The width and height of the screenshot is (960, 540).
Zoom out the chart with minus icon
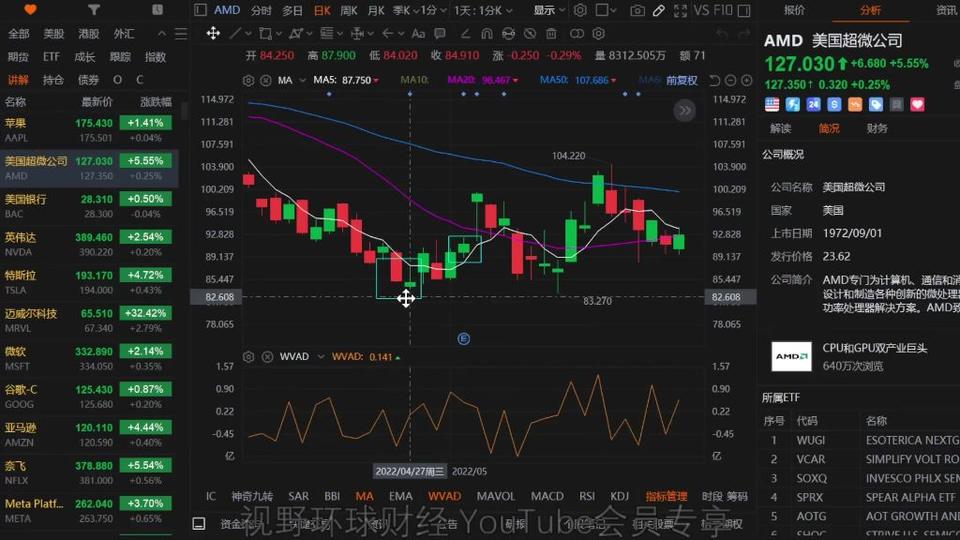[730, 80]
